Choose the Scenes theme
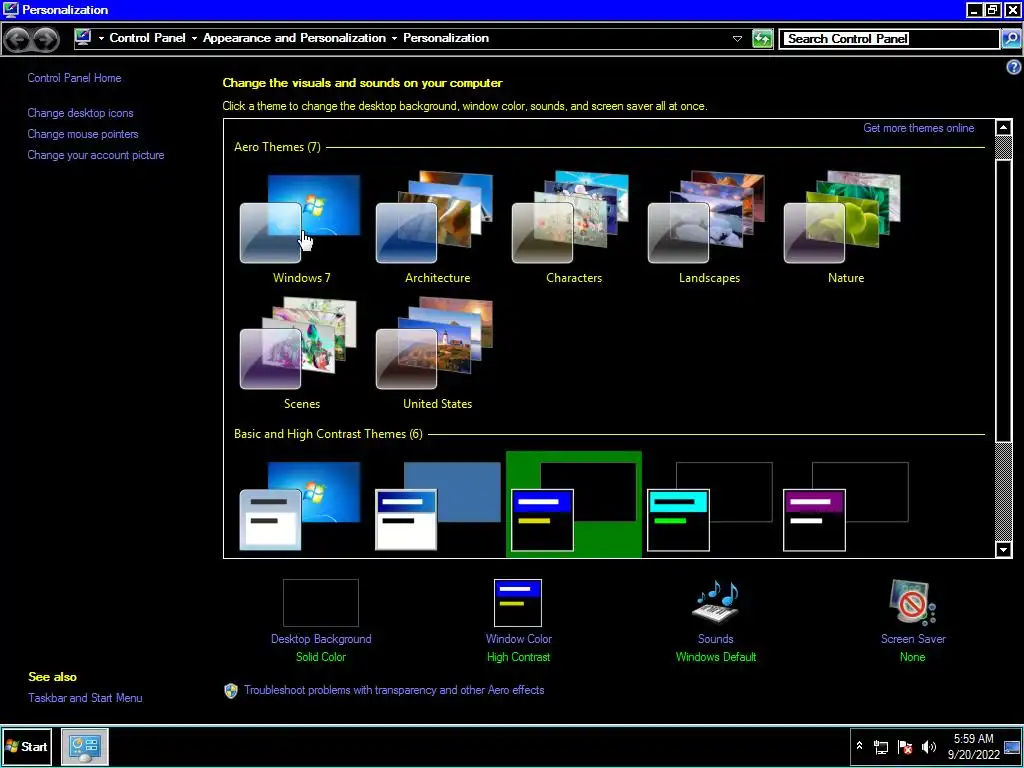The image size is (1024, 768). tap(300, 353)
